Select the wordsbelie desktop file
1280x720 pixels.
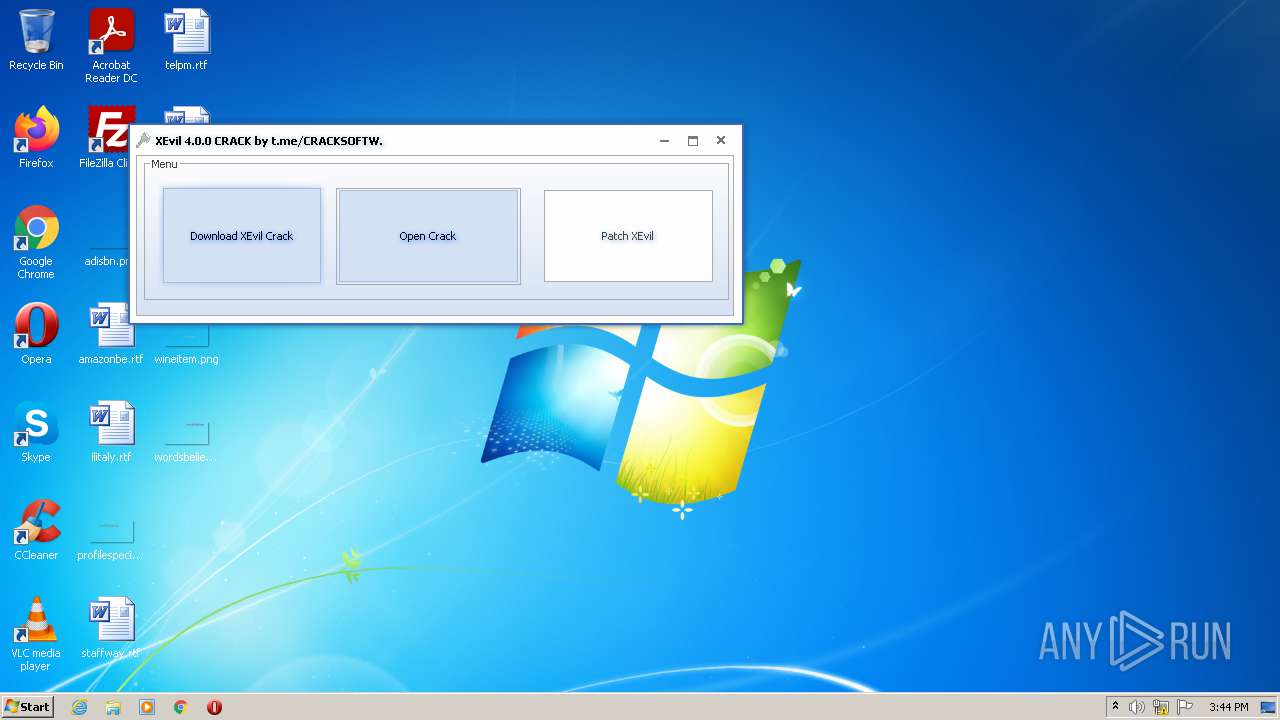[x=186, y=438]
